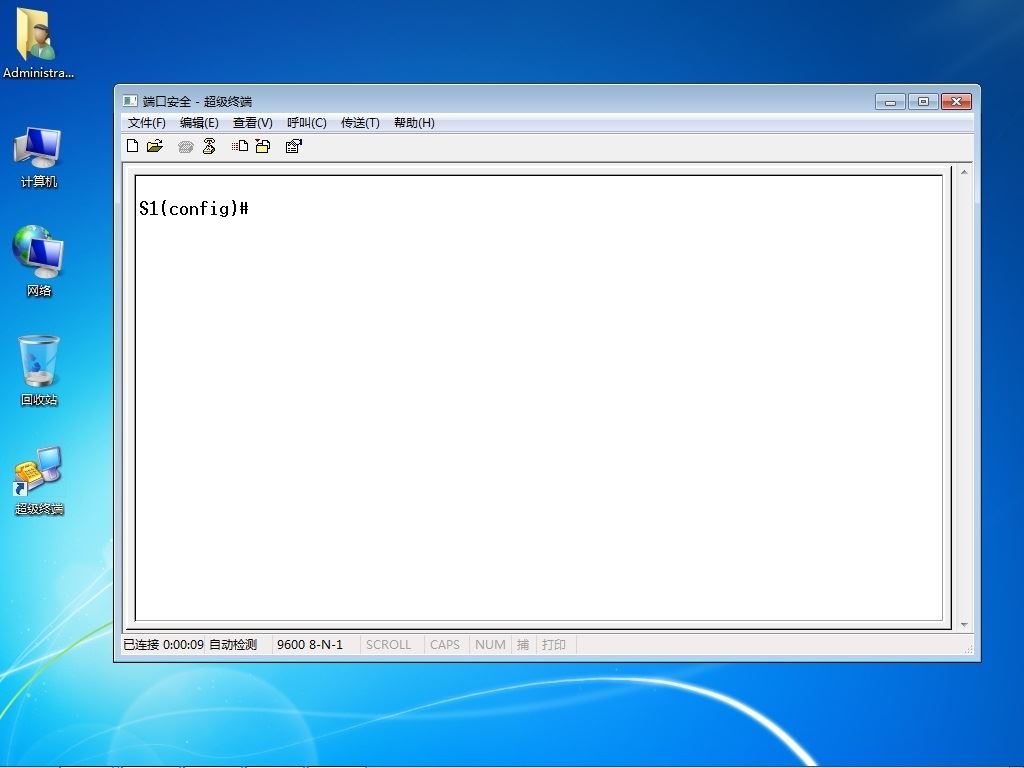
Task: Open the 传送(T) menu
Action: [x=360, y=123]
